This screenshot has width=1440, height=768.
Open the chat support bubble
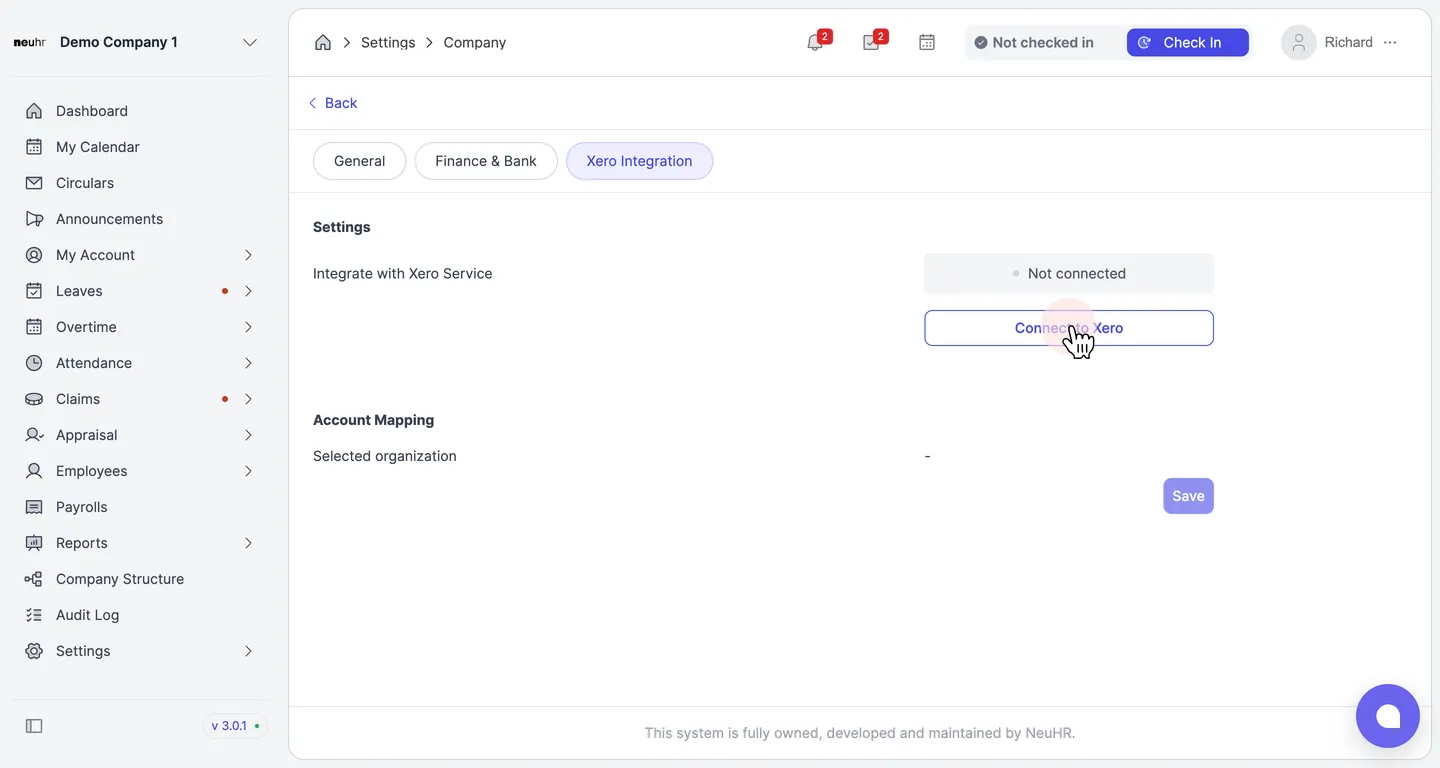coord(1387,716)
